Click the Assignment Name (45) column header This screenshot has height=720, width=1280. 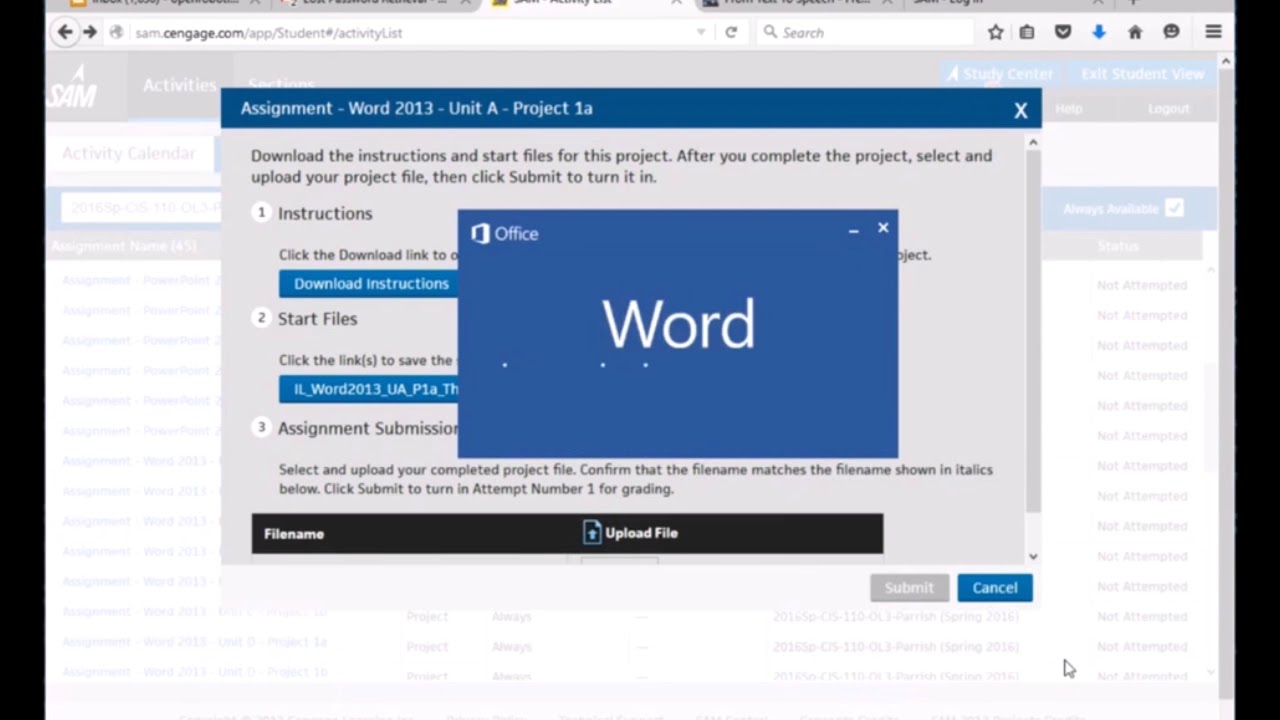(x=123, y=246)
